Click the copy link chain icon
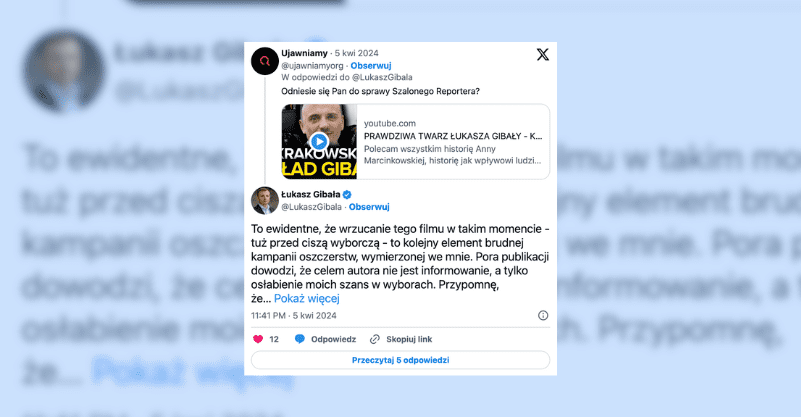The height and width of the screenshot is (417, 801). 375,339
